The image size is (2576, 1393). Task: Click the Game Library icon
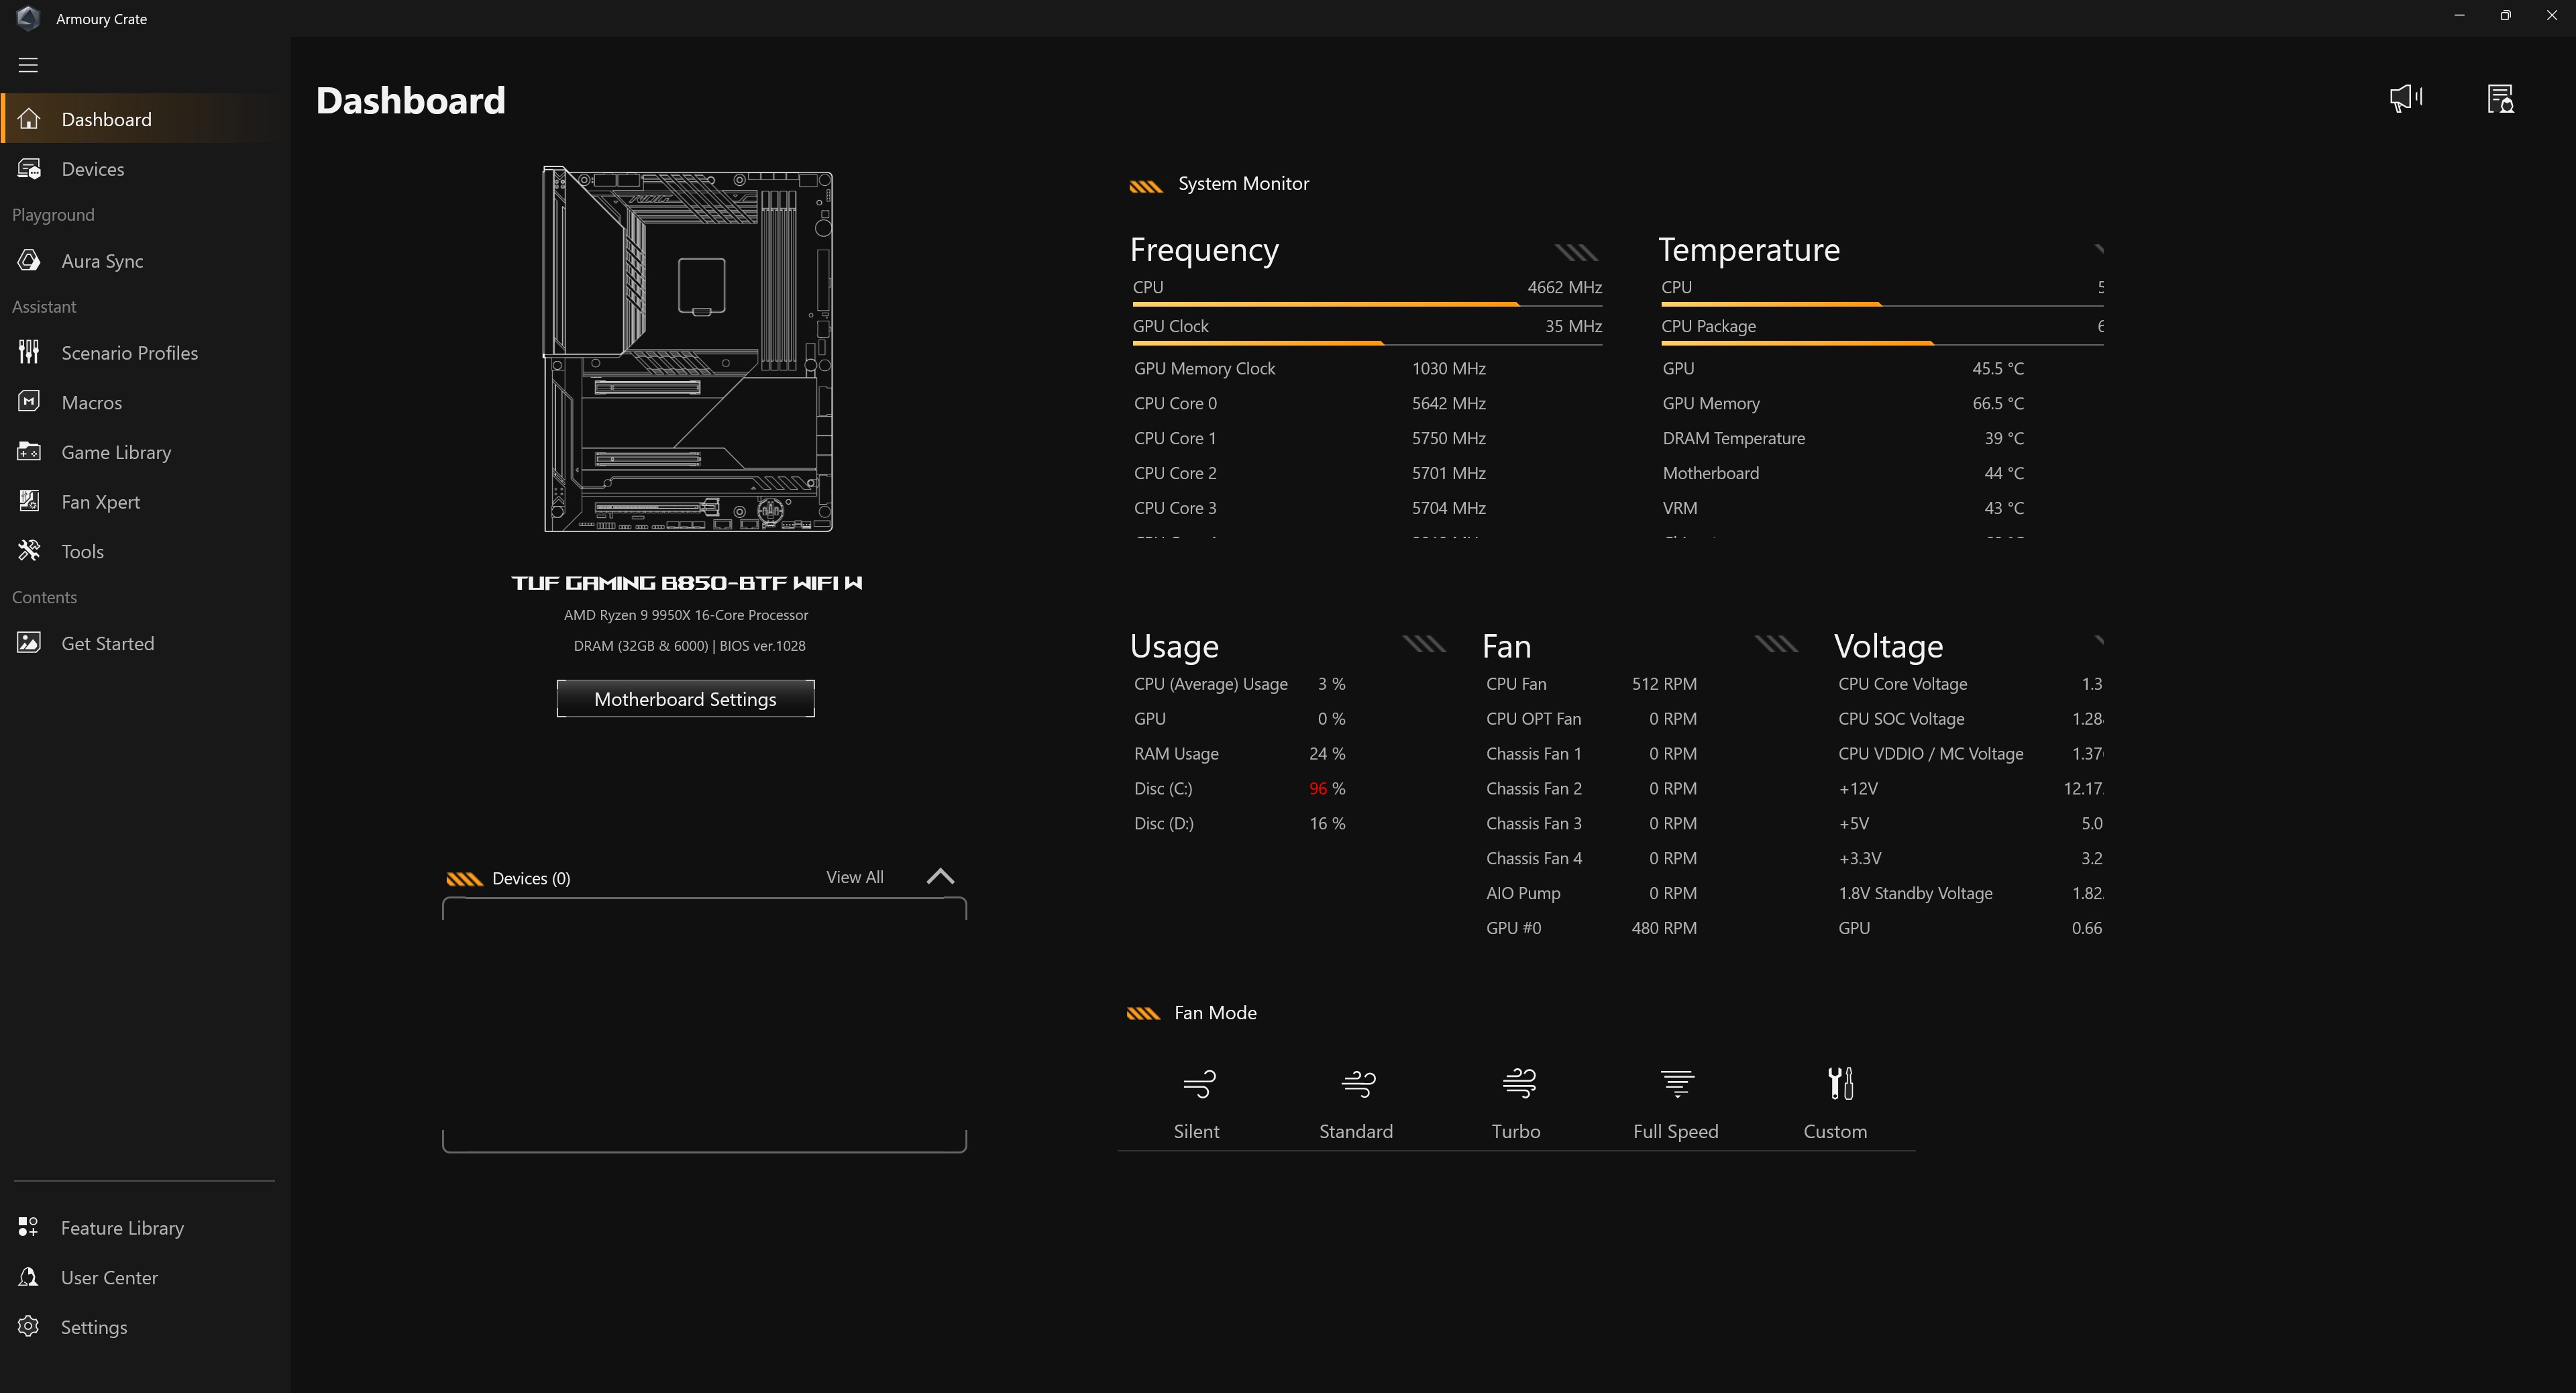(x=29, y=452)
